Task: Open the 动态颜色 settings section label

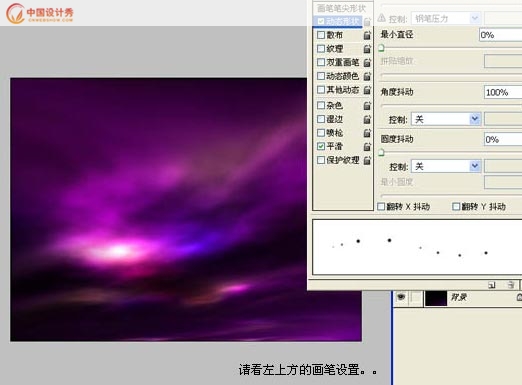Action: click(343, 76)
